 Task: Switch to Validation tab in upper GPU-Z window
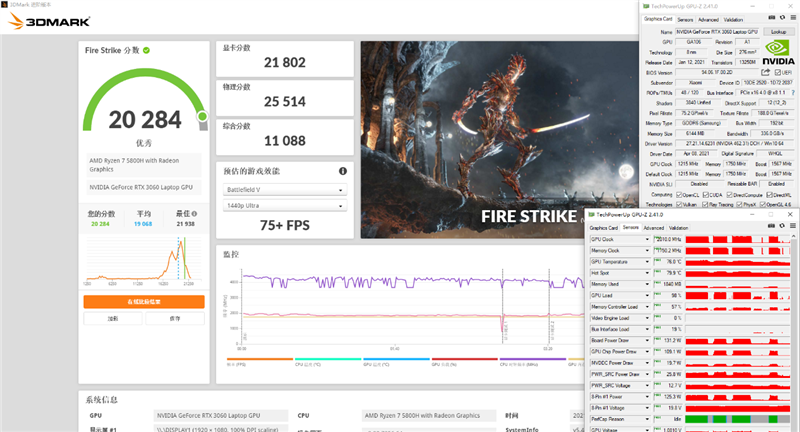click(x=733, y=19)
